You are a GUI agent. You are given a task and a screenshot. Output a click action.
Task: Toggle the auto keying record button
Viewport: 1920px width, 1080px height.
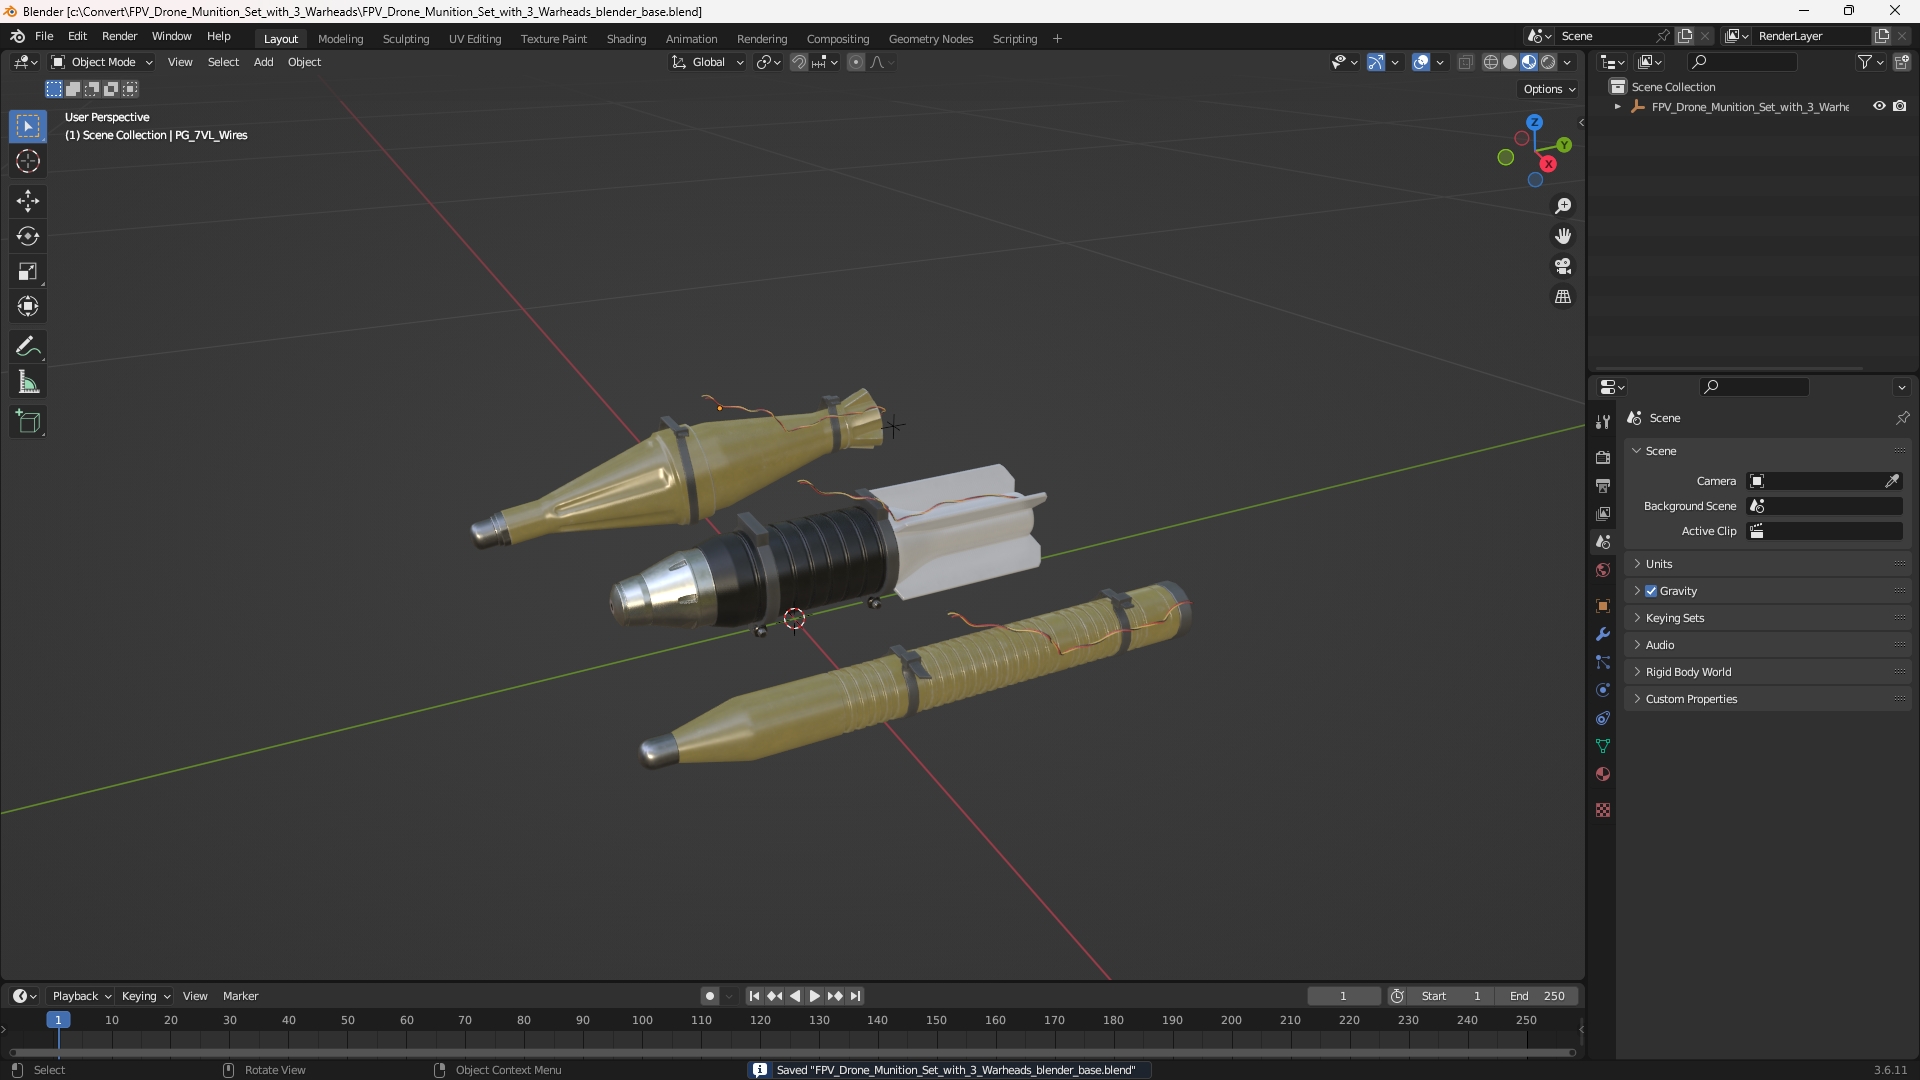[x=709, y=996]
